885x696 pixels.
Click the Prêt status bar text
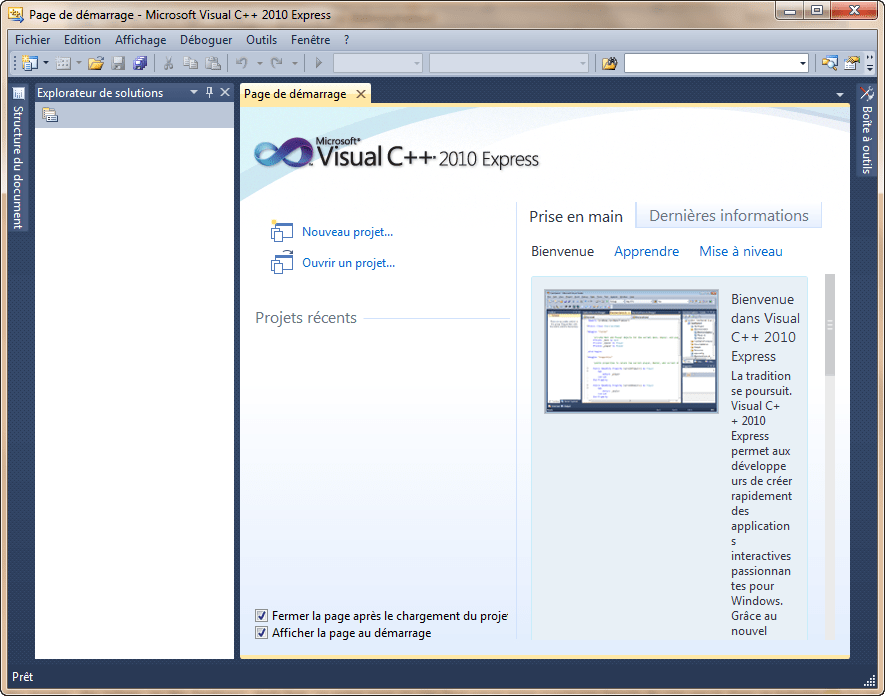pyautogui.click(x=23, y=676)
